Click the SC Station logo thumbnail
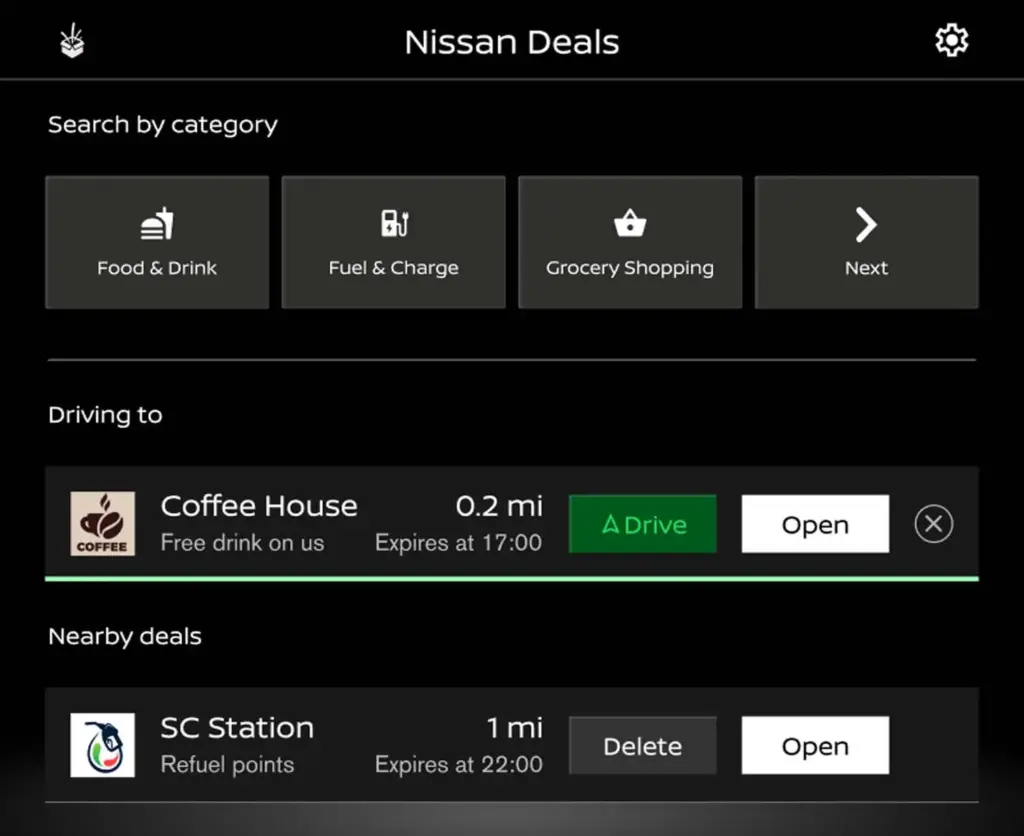This screenshot has height=836, width=1024. [x=103, y=745]
